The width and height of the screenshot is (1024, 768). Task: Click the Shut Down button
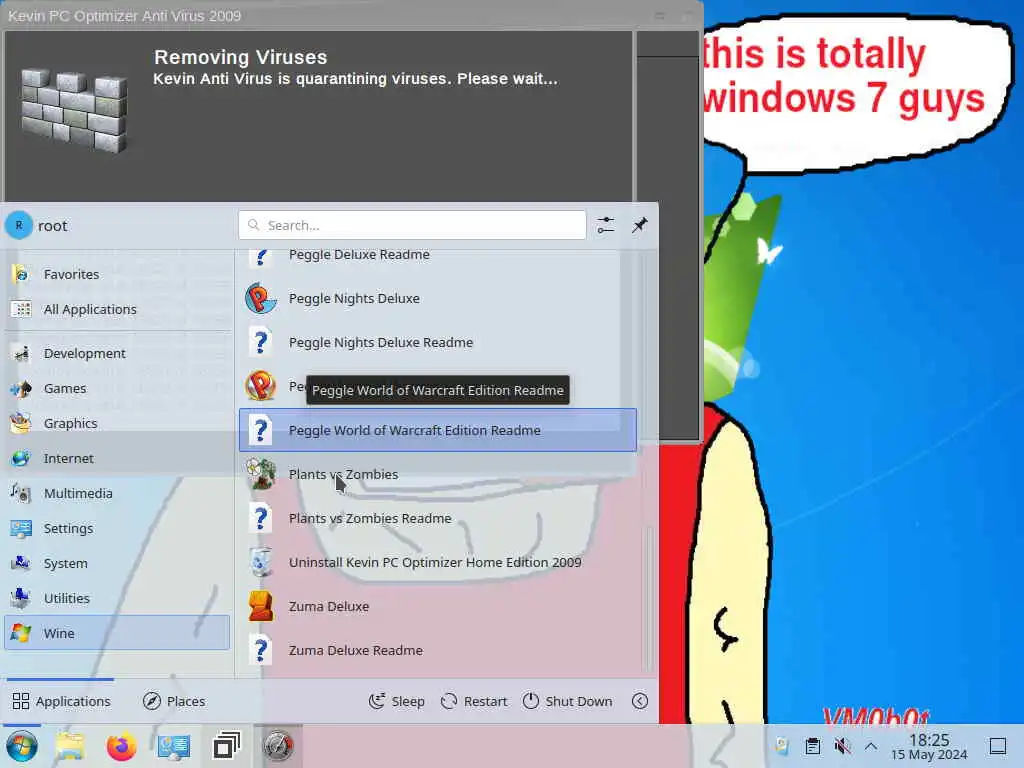click(568, 701)
